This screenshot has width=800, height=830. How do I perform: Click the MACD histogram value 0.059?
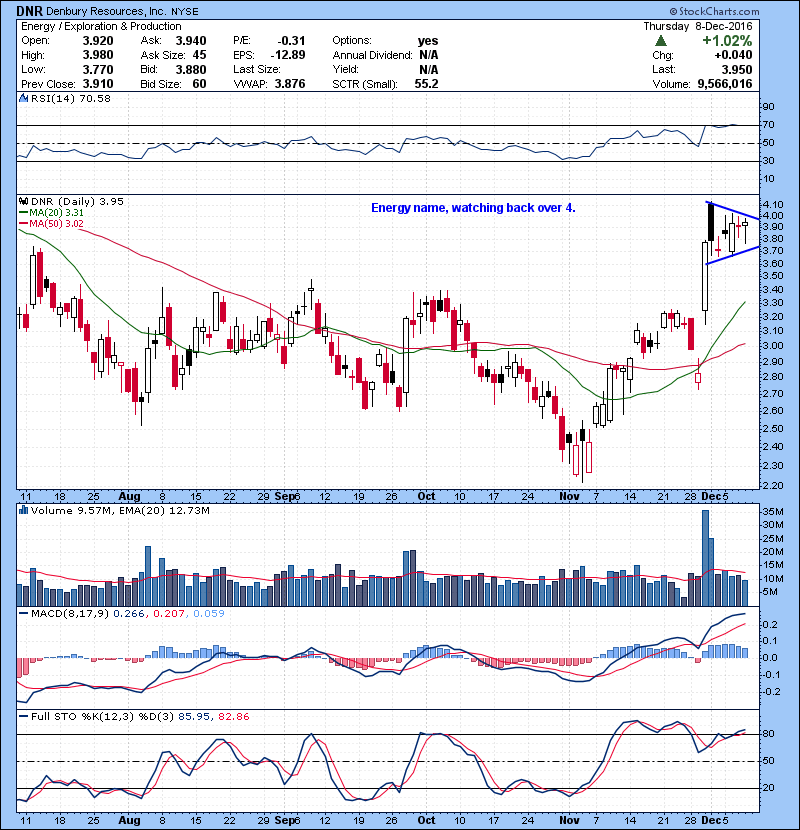click(x=209, y=613)
